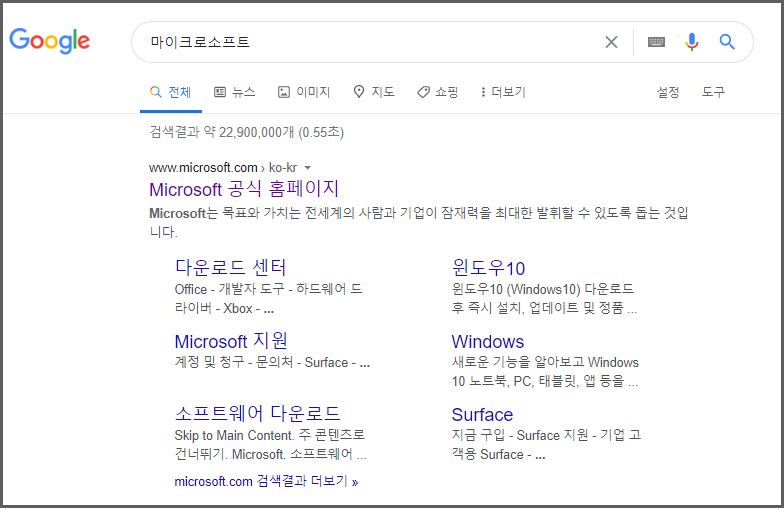The image size is (784, 520).
Task: Click the 검색결과 약 22,900,000개 stats text
Action: pos(246,132)
